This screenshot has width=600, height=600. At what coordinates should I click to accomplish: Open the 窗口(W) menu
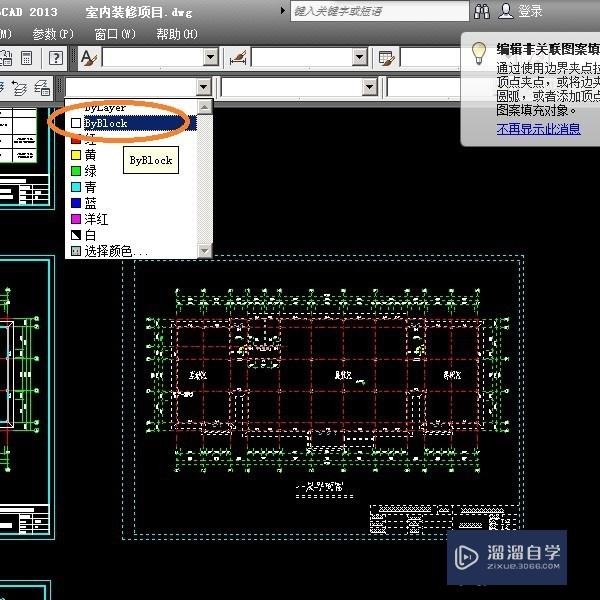[x=115, y=34]
